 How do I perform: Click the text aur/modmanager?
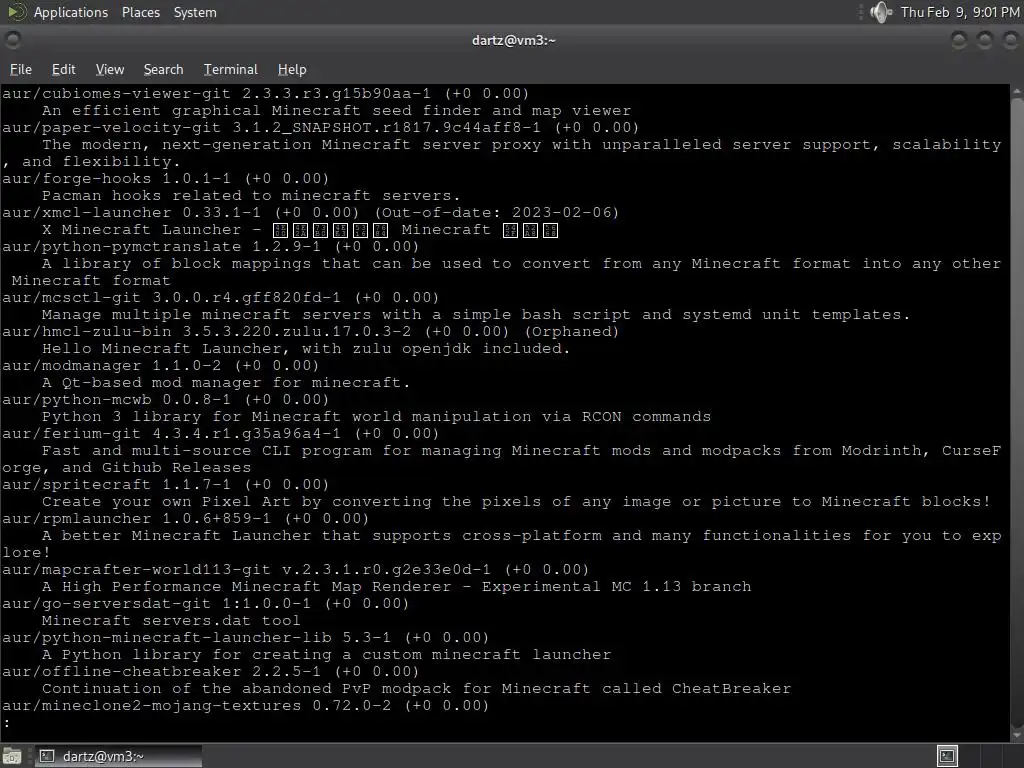point(72,365)
